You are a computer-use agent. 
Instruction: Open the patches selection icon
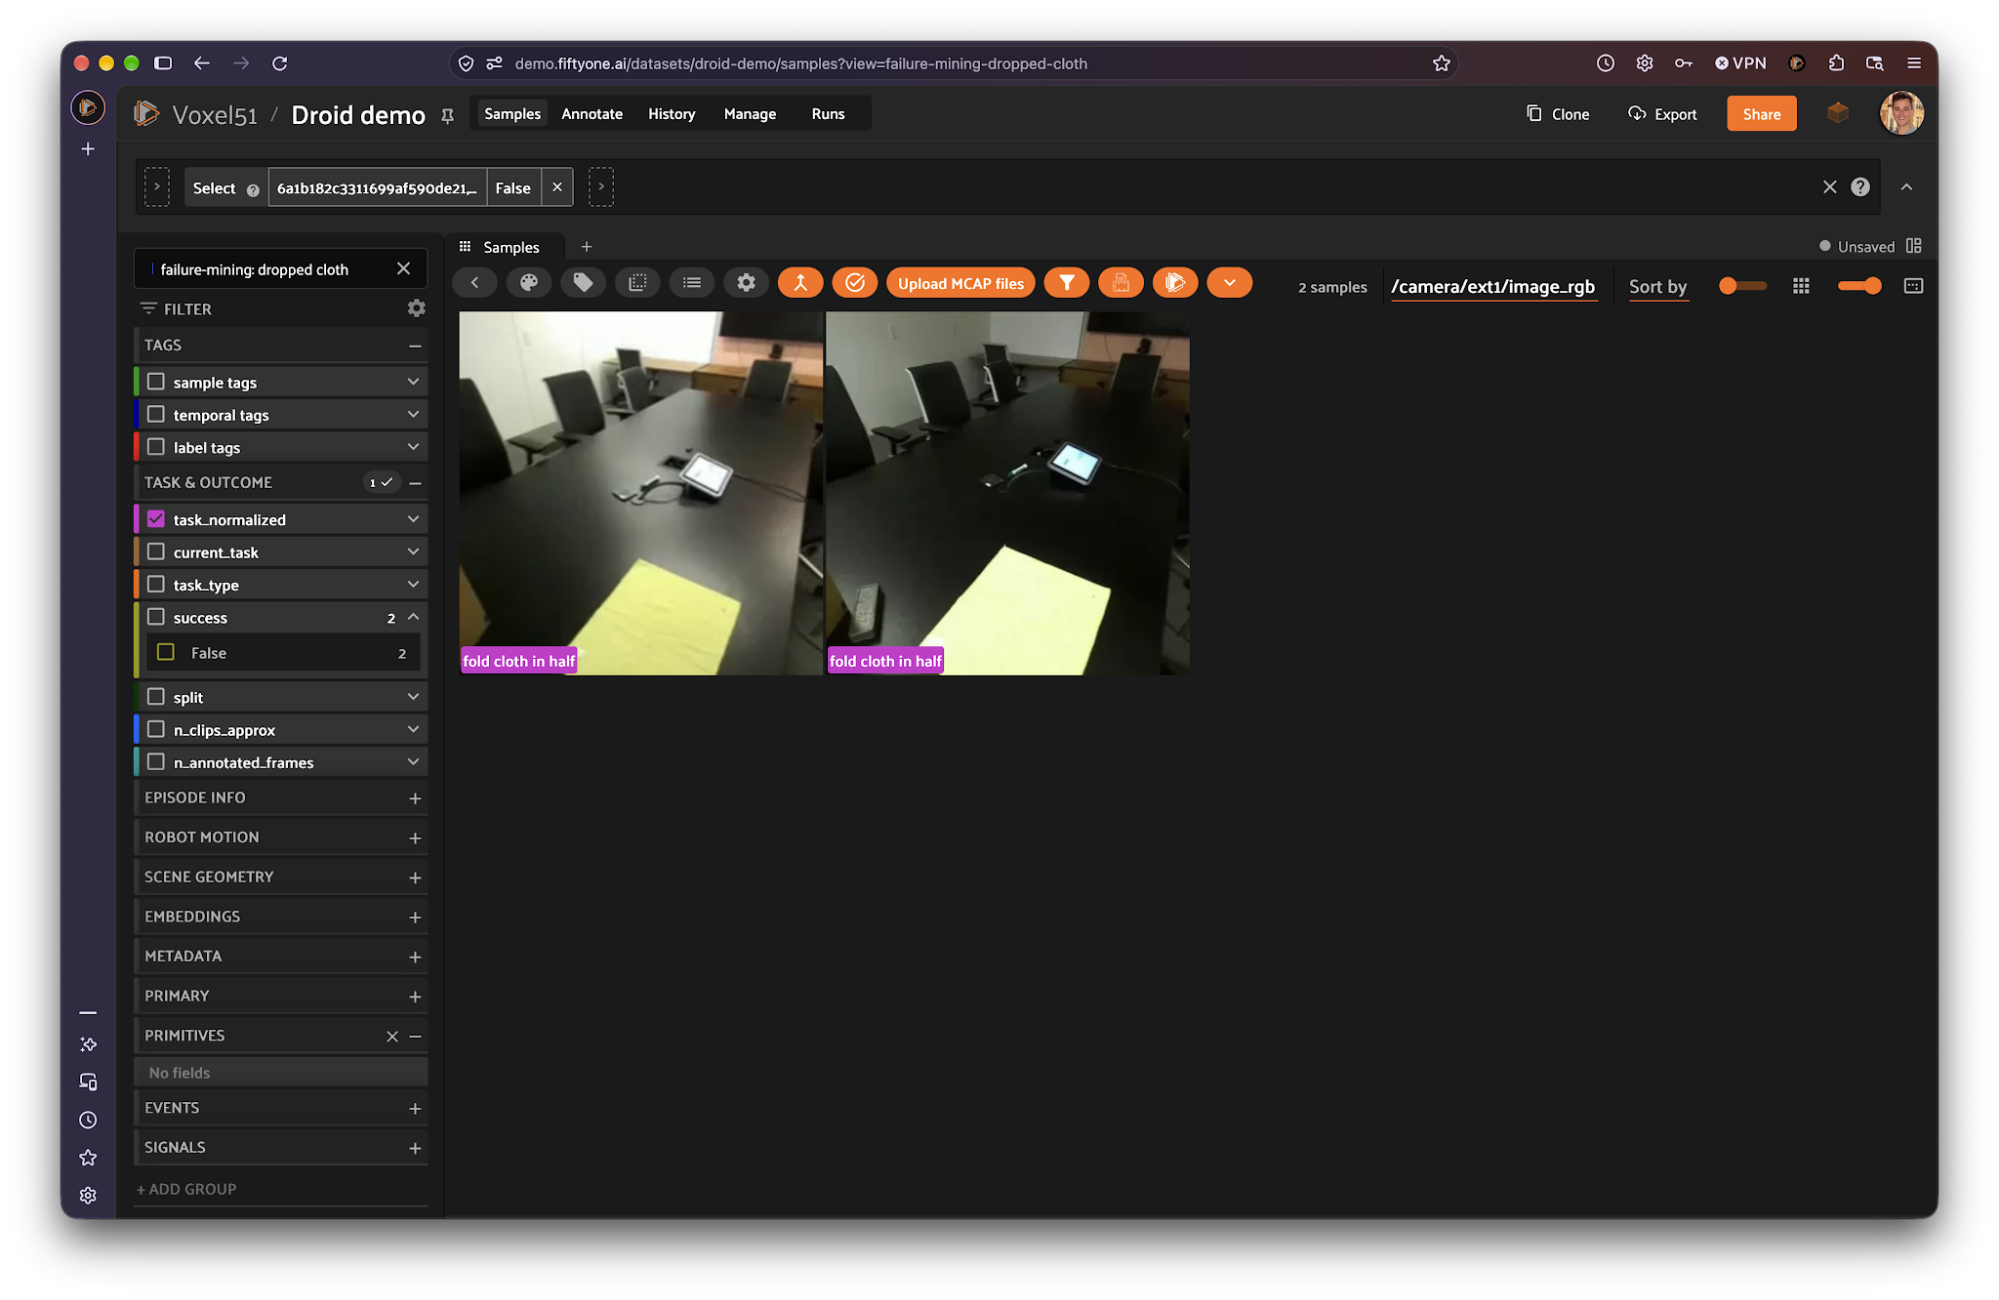coord(637,283)
